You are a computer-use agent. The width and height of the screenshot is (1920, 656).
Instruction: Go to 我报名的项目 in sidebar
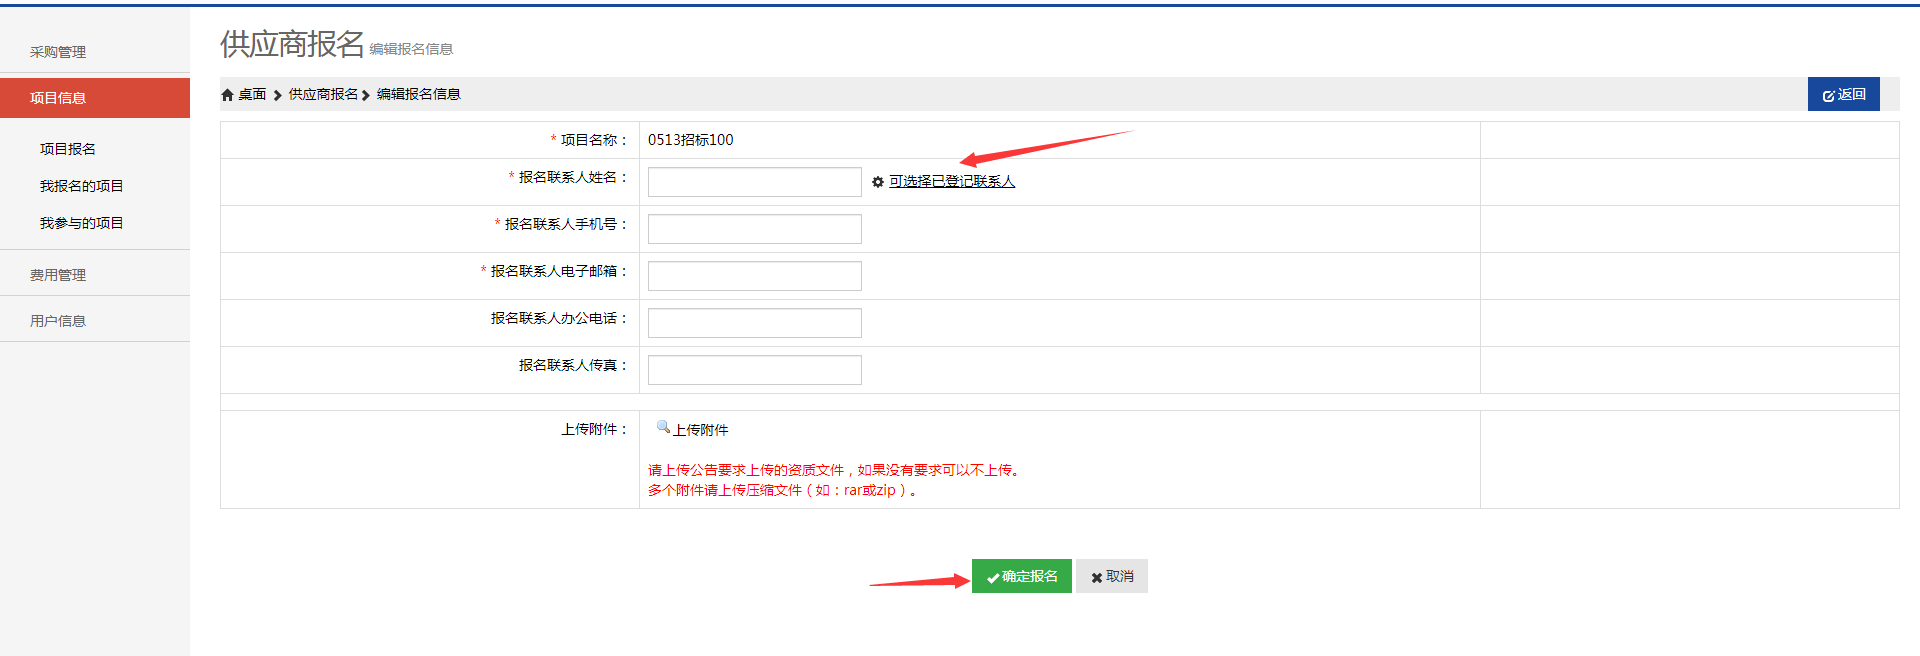coord(82,186)
